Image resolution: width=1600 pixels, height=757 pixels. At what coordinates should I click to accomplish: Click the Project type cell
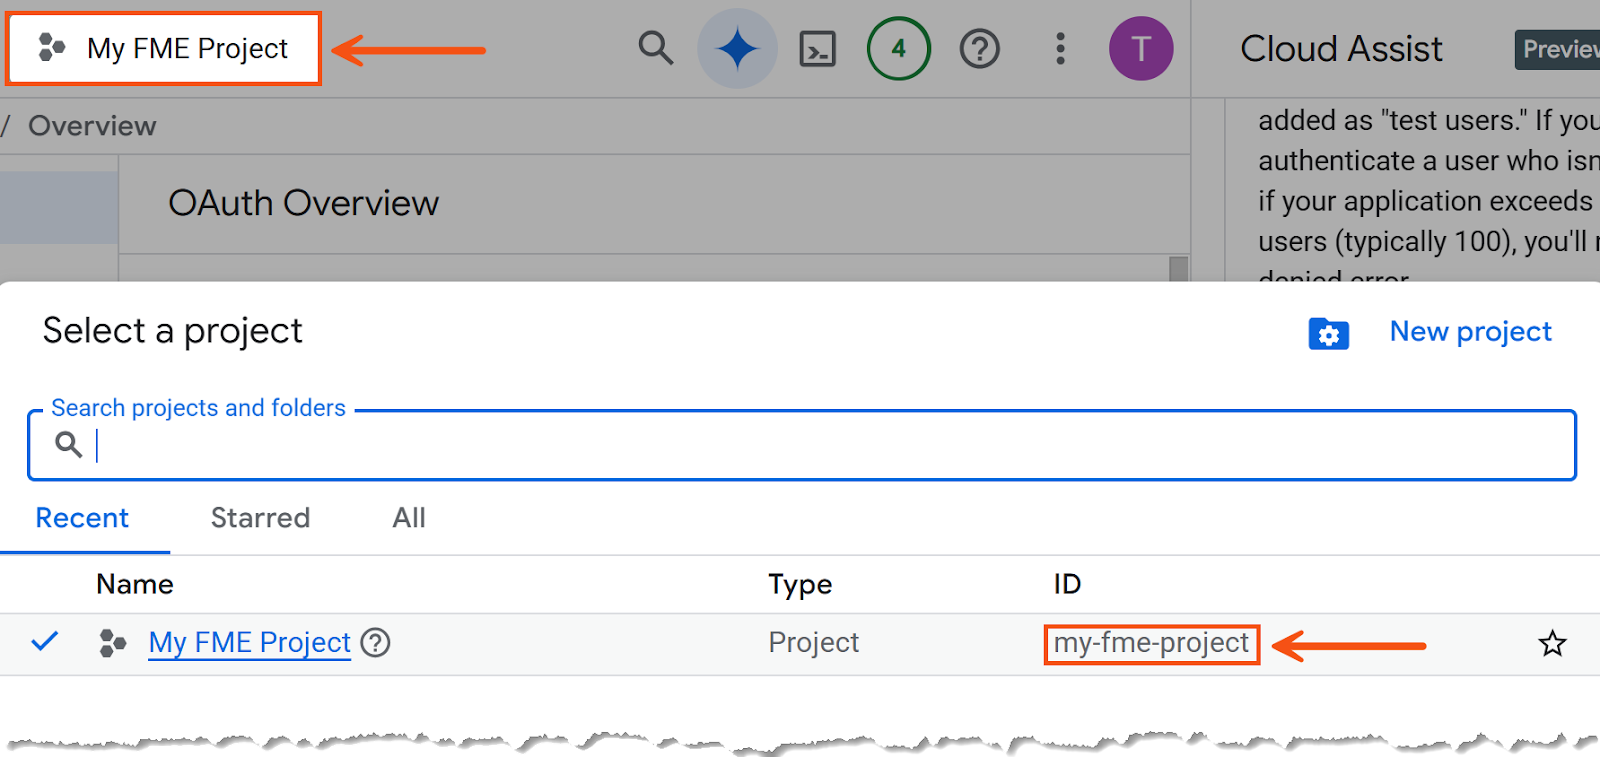(813, 642)
